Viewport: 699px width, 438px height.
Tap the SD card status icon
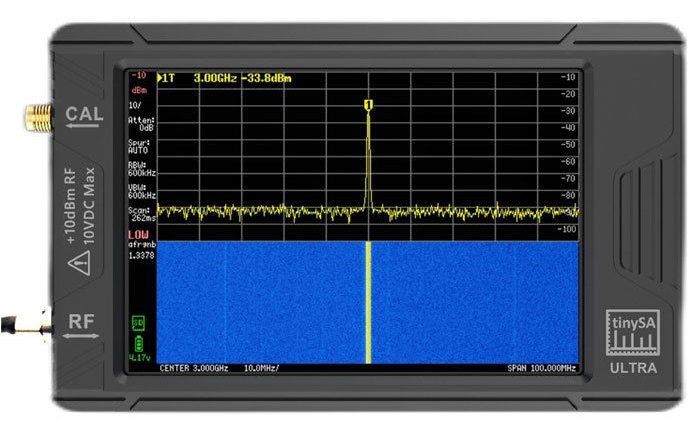point(138,322)
